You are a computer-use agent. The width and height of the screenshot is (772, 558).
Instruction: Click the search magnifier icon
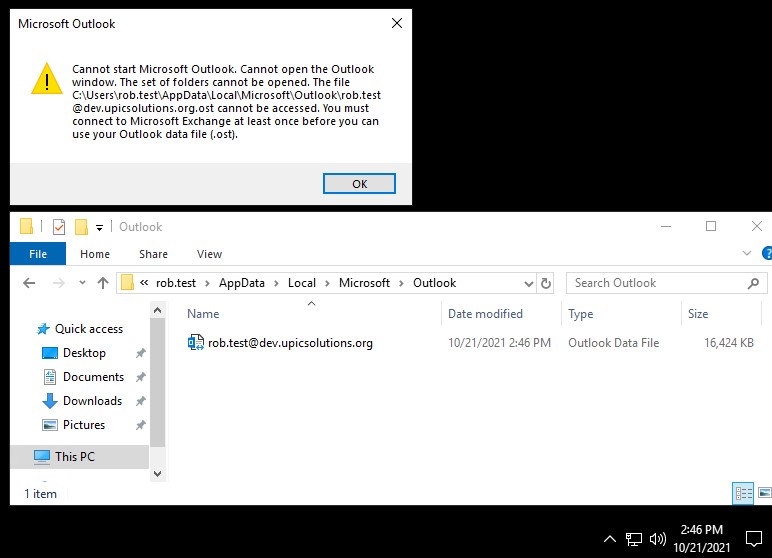(753, 283)
